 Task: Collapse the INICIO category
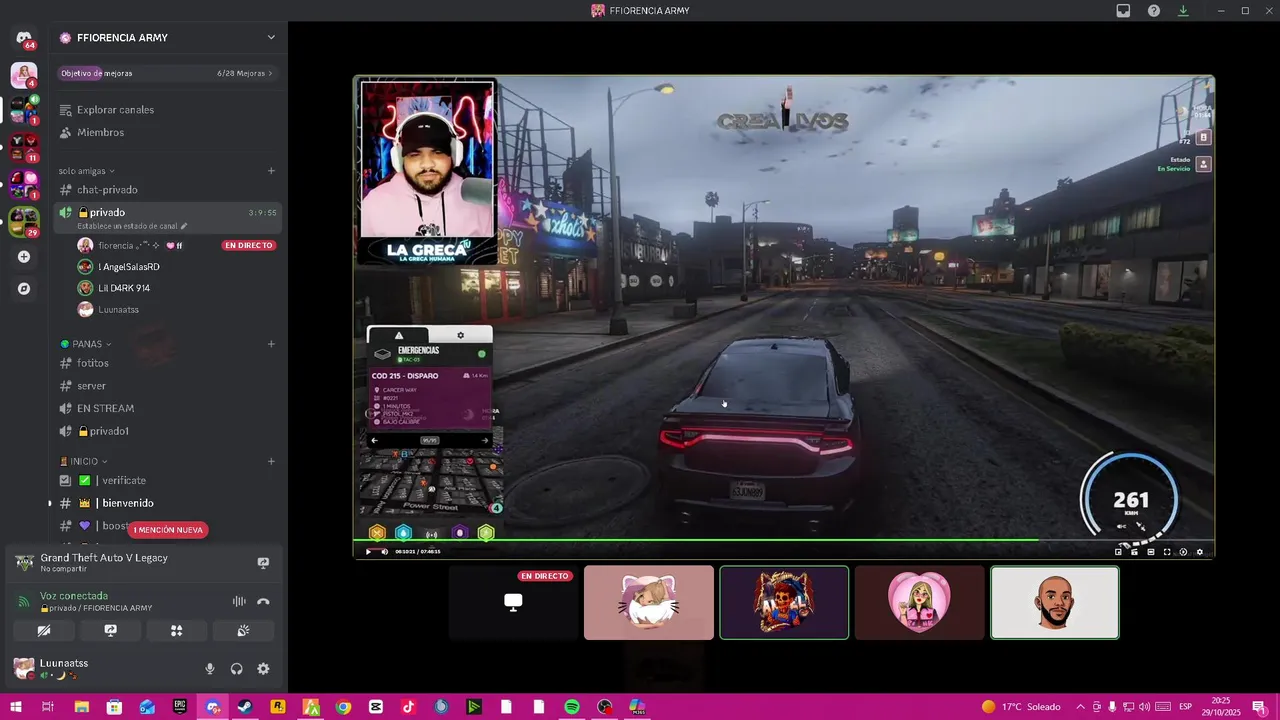84,462
